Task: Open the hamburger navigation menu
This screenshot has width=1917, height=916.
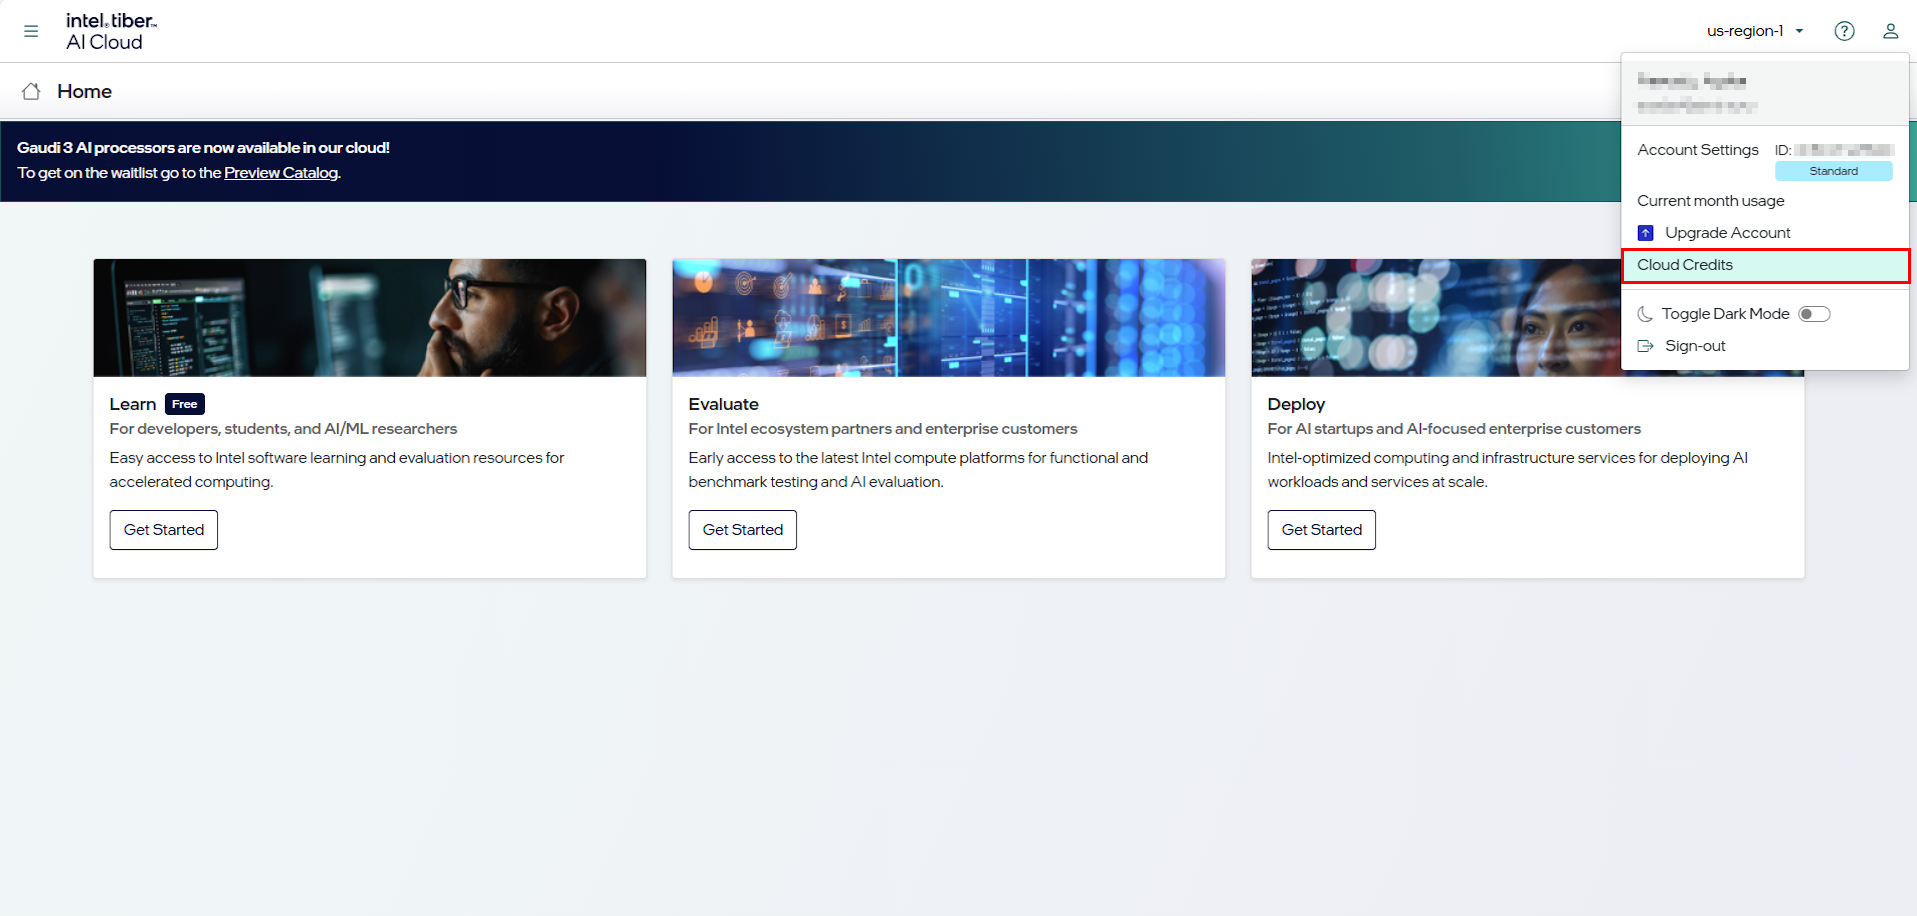Action: click(31, 31)
